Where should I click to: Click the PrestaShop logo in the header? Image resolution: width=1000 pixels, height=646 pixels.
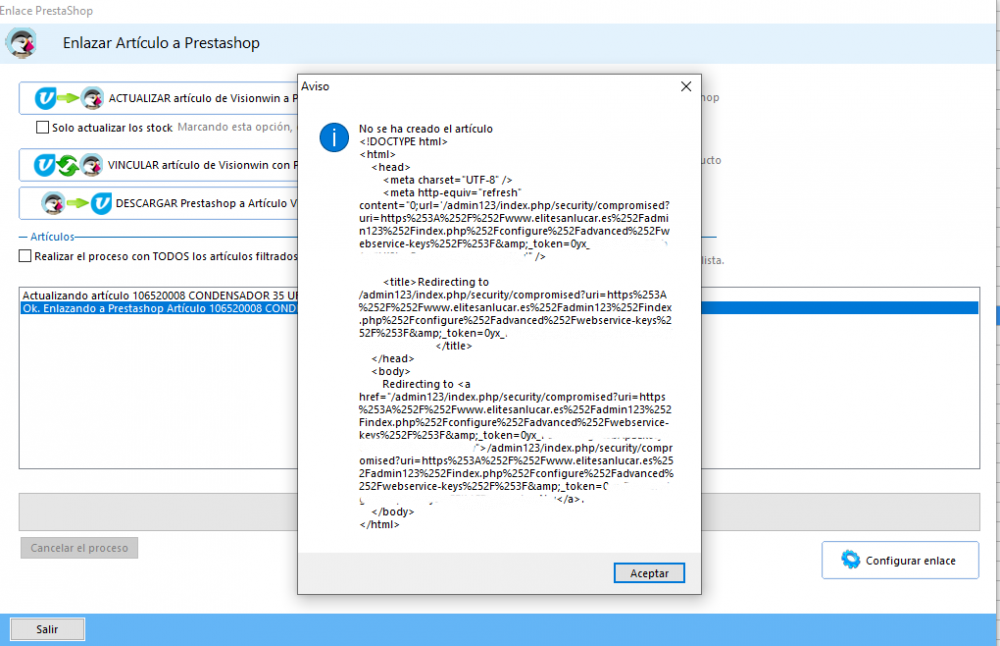[22, 43]
